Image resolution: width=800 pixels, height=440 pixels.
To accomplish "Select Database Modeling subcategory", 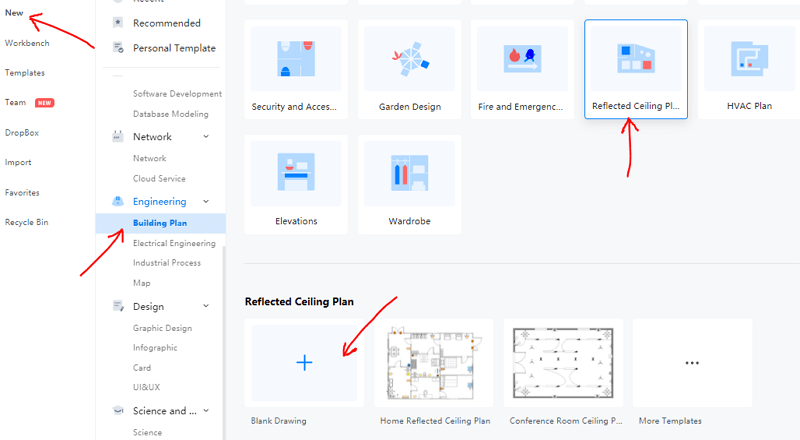I will click(171, 114).
